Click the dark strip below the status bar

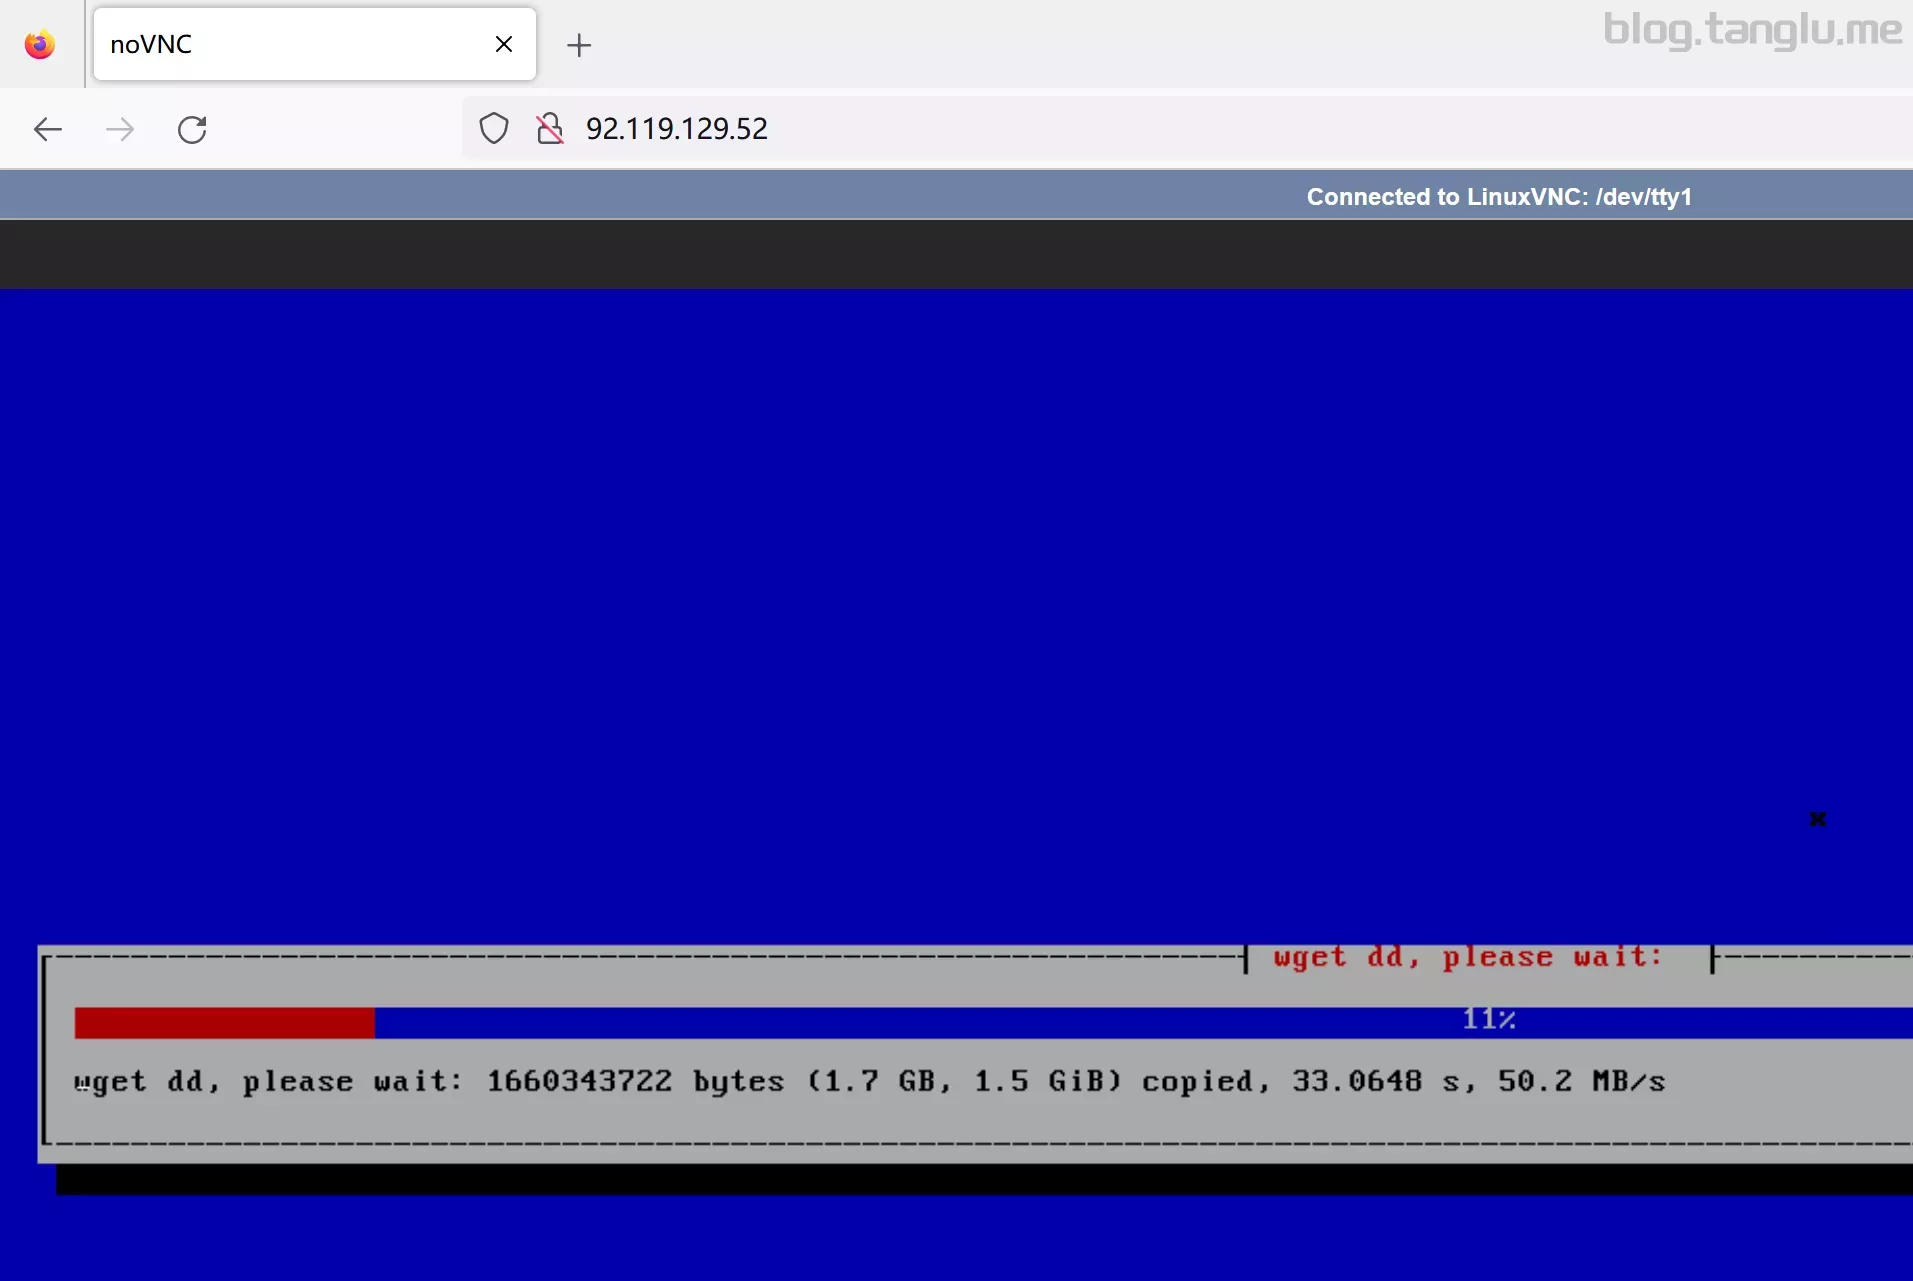[x=956, y=254]
